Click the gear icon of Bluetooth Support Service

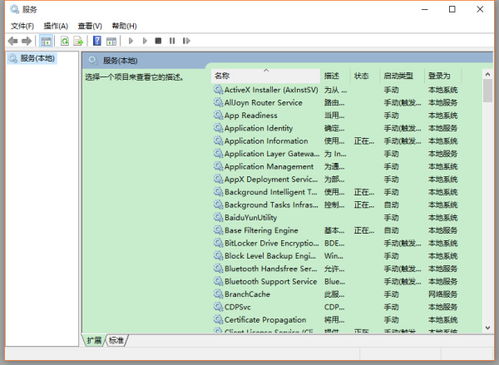[218, 281]
